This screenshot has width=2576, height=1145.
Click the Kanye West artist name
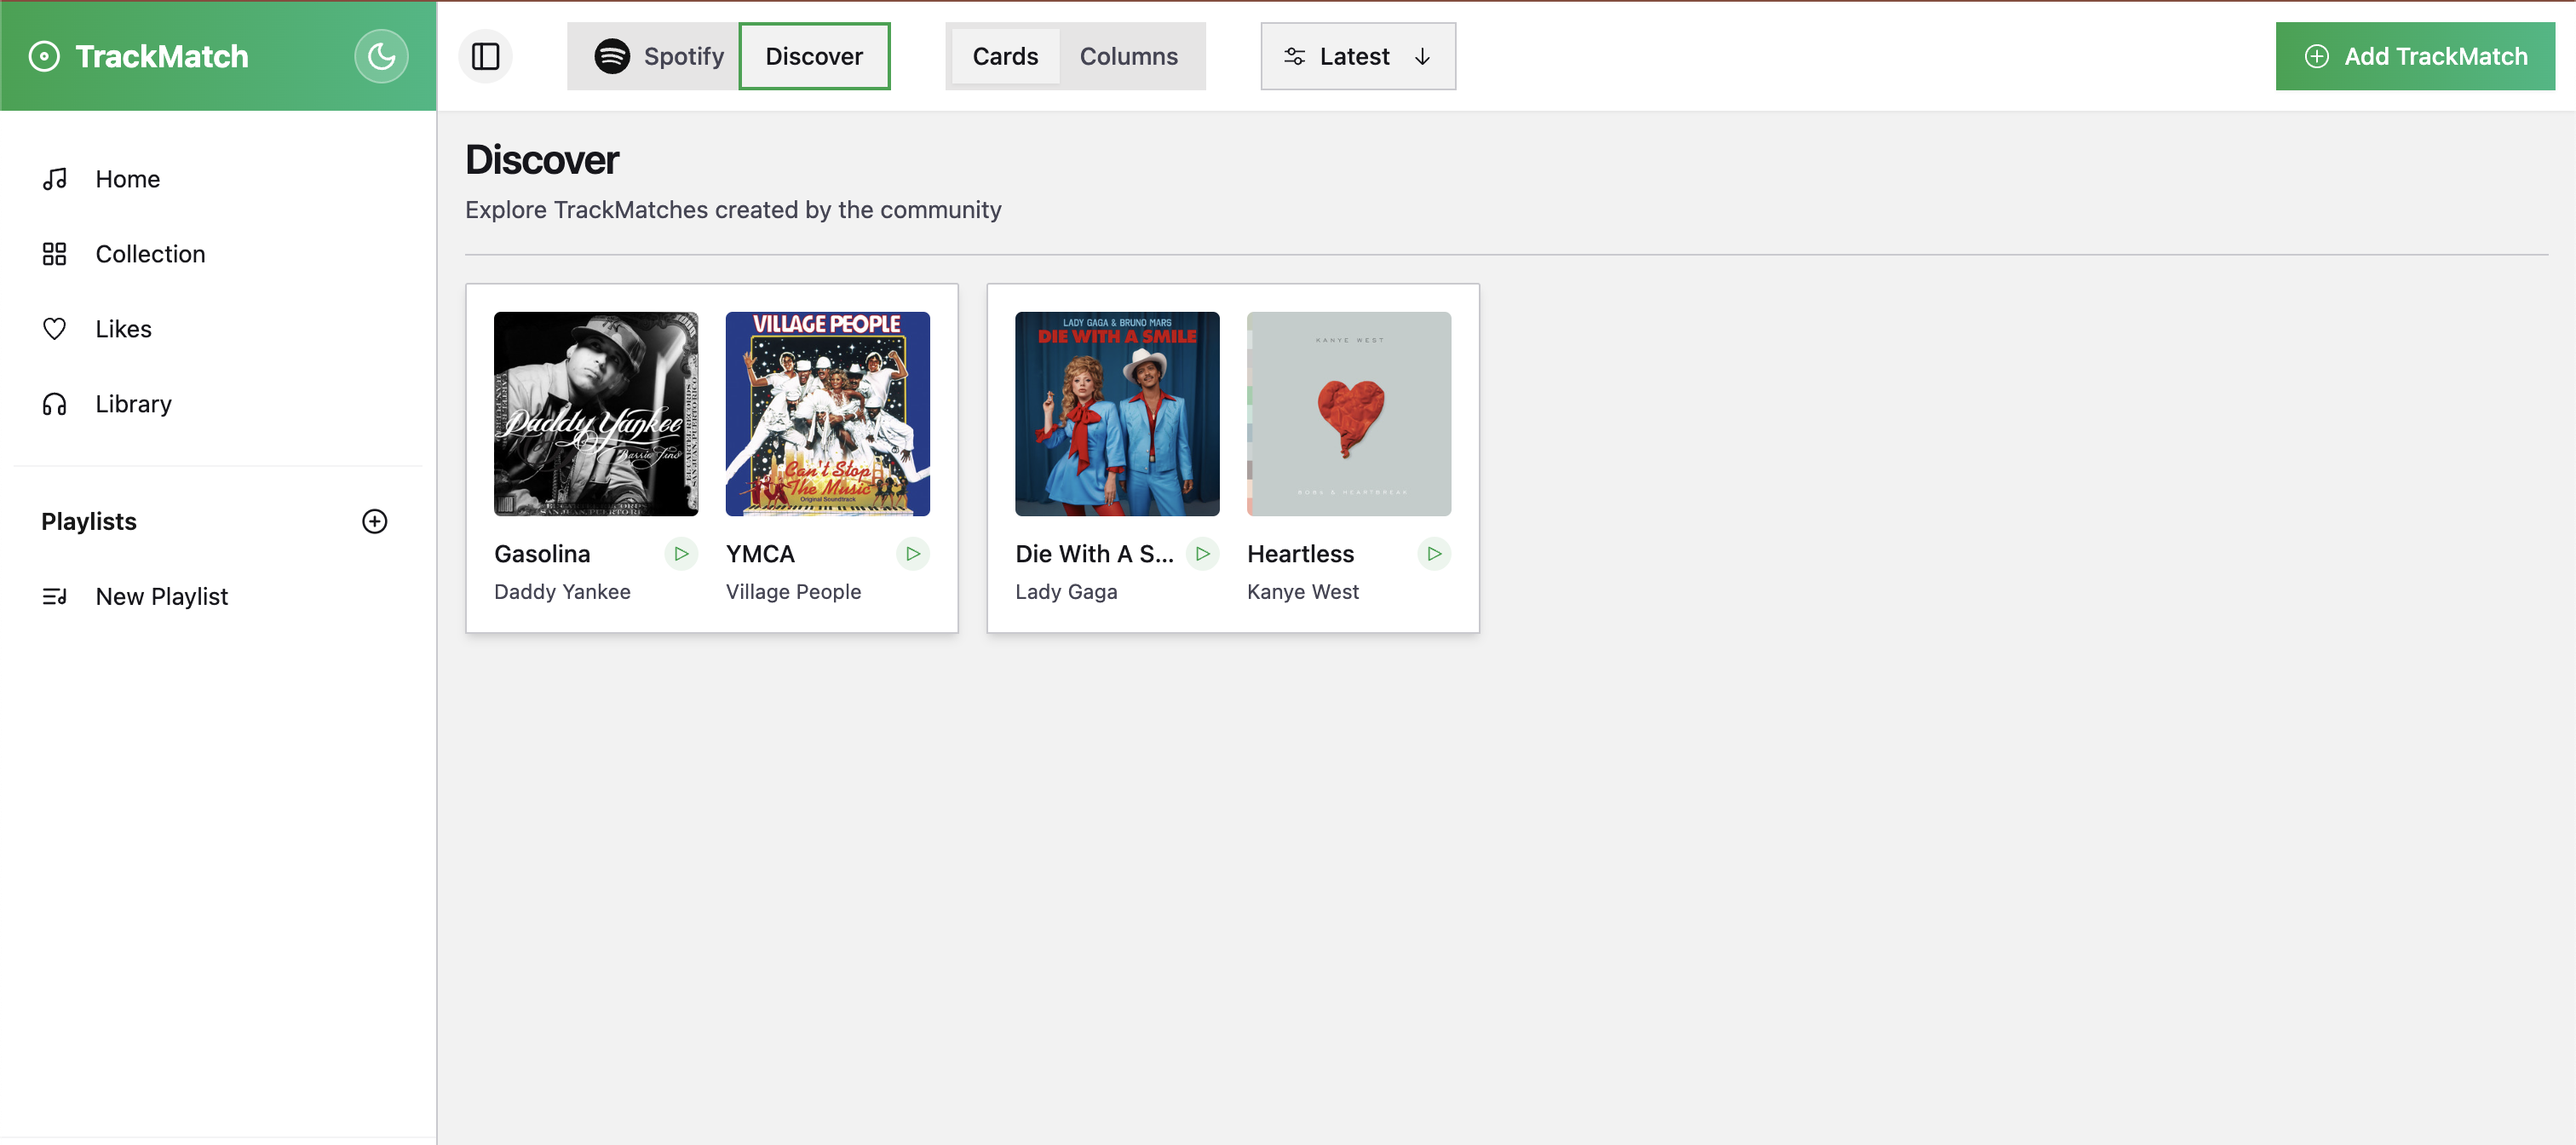pos(1303,592)
